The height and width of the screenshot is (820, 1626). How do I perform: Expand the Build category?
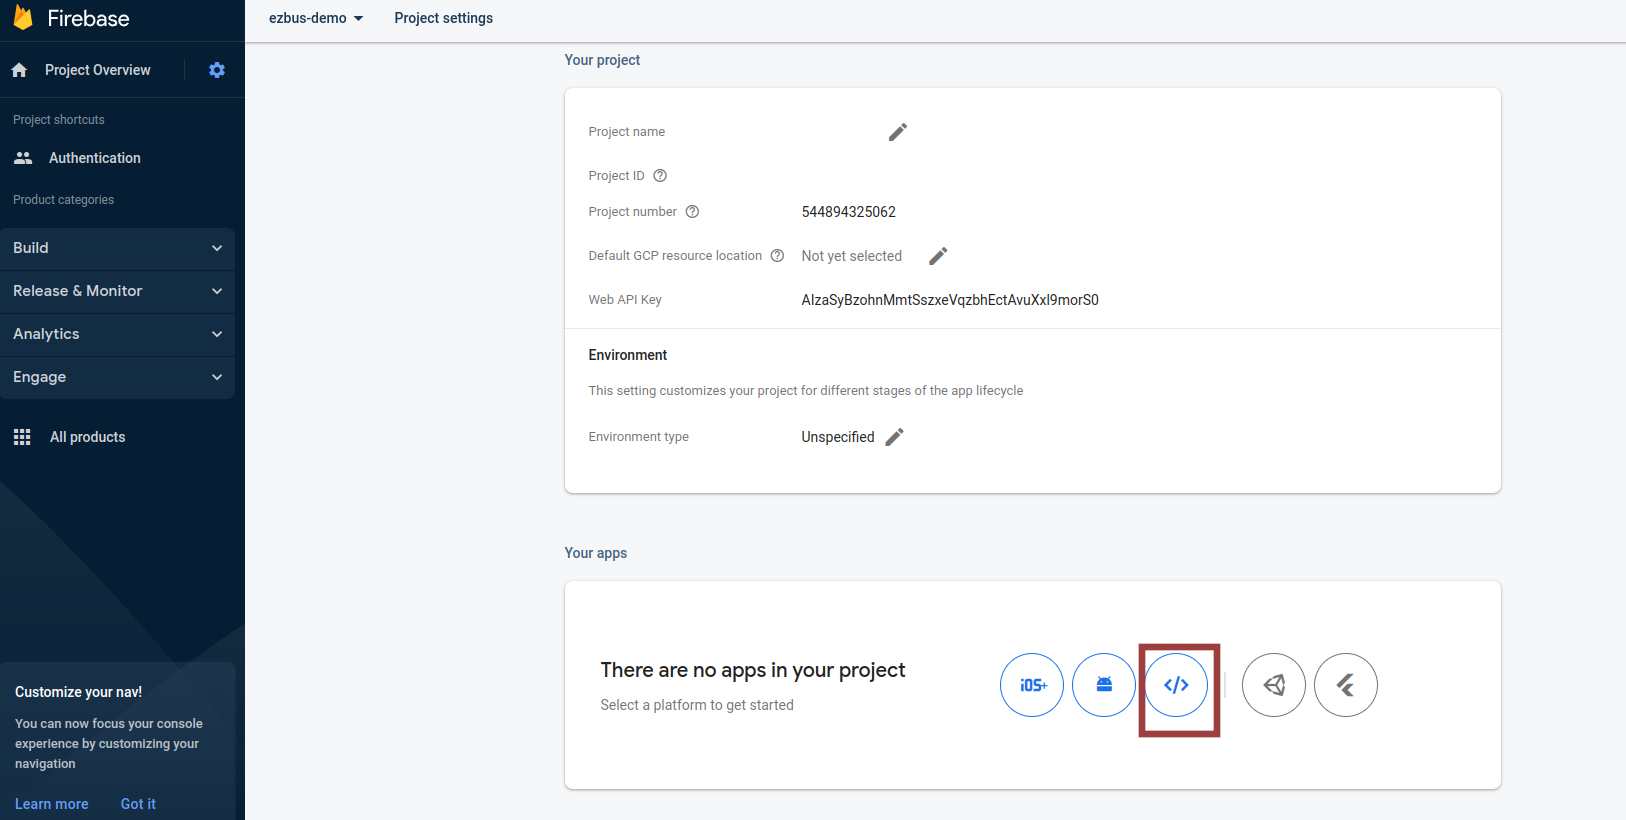[x=118, y=248]
